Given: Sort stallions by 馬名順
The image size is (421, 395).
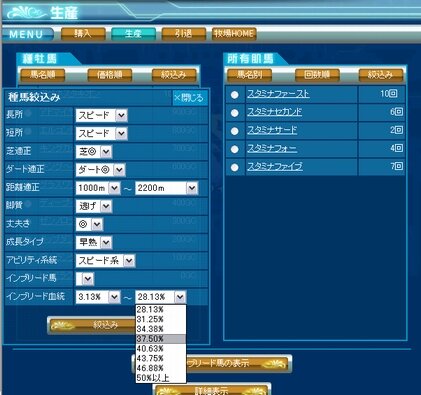Looking at the screenshot, I should (43, 75).
